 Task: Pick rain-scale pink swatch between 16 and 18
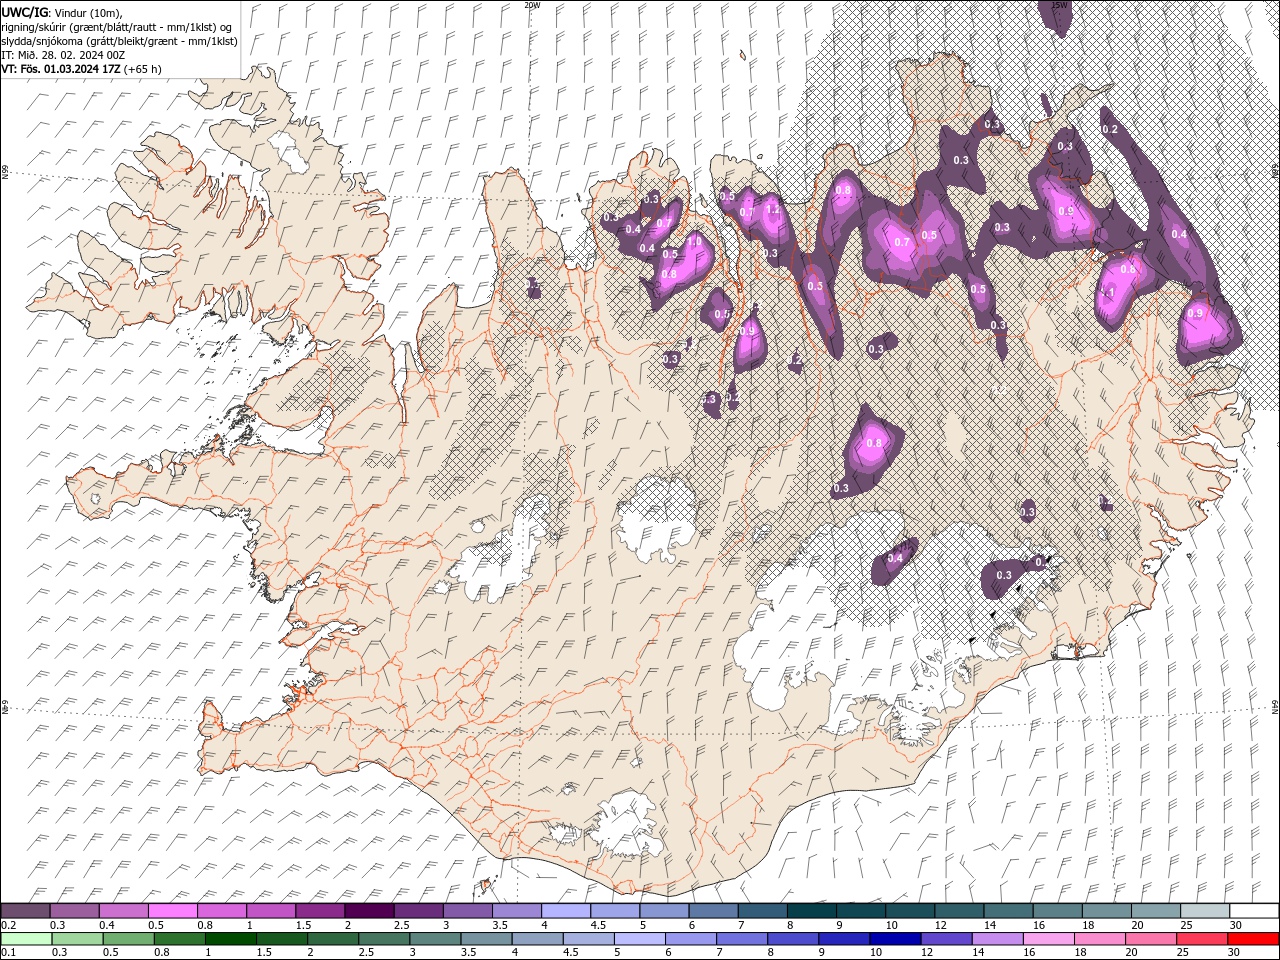[1048, 939]
